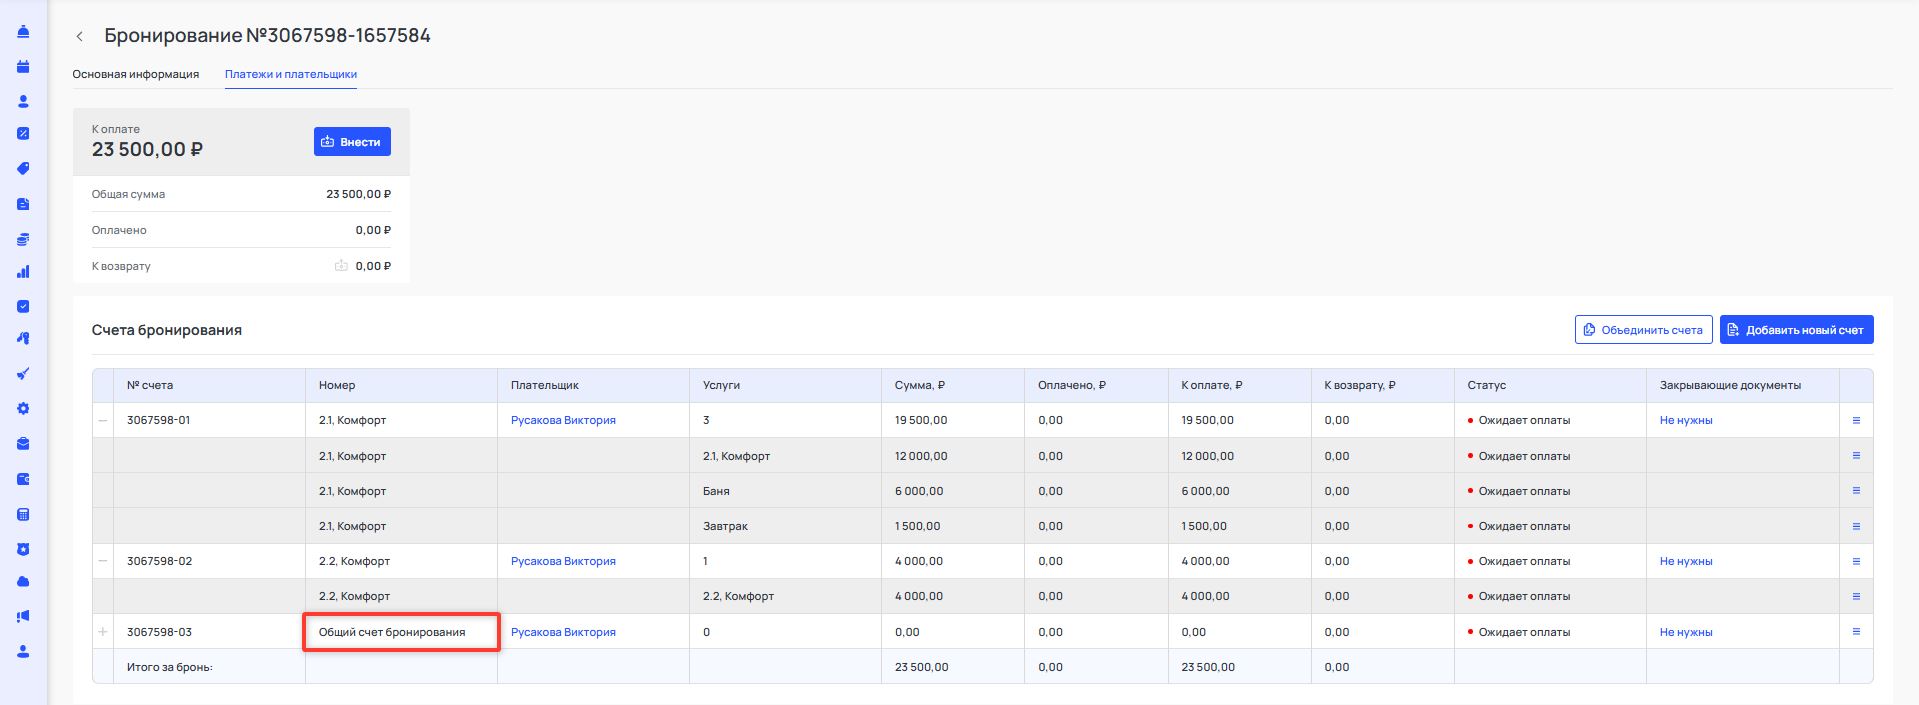This screenshot has width=1919, height=705.
Task: Expand invoice 3067598-03 with plus
Action: (103, 632)
